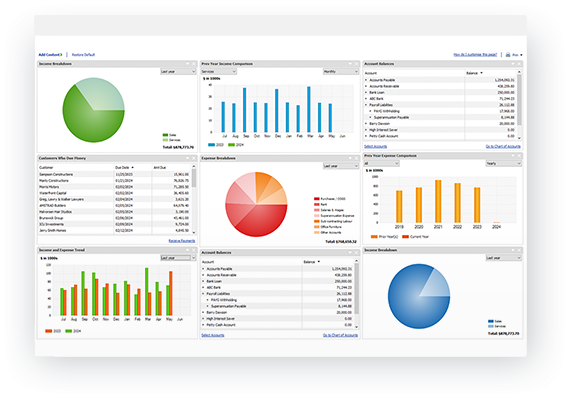Open the Expense Breakdown header arrow menu
The width and height of the screenshot is (570, 398).
click(350, 158)
